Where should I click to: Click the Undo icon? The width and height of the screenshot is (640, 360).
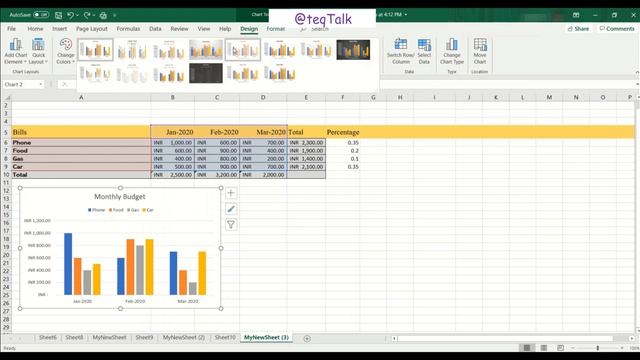[70, 15]
